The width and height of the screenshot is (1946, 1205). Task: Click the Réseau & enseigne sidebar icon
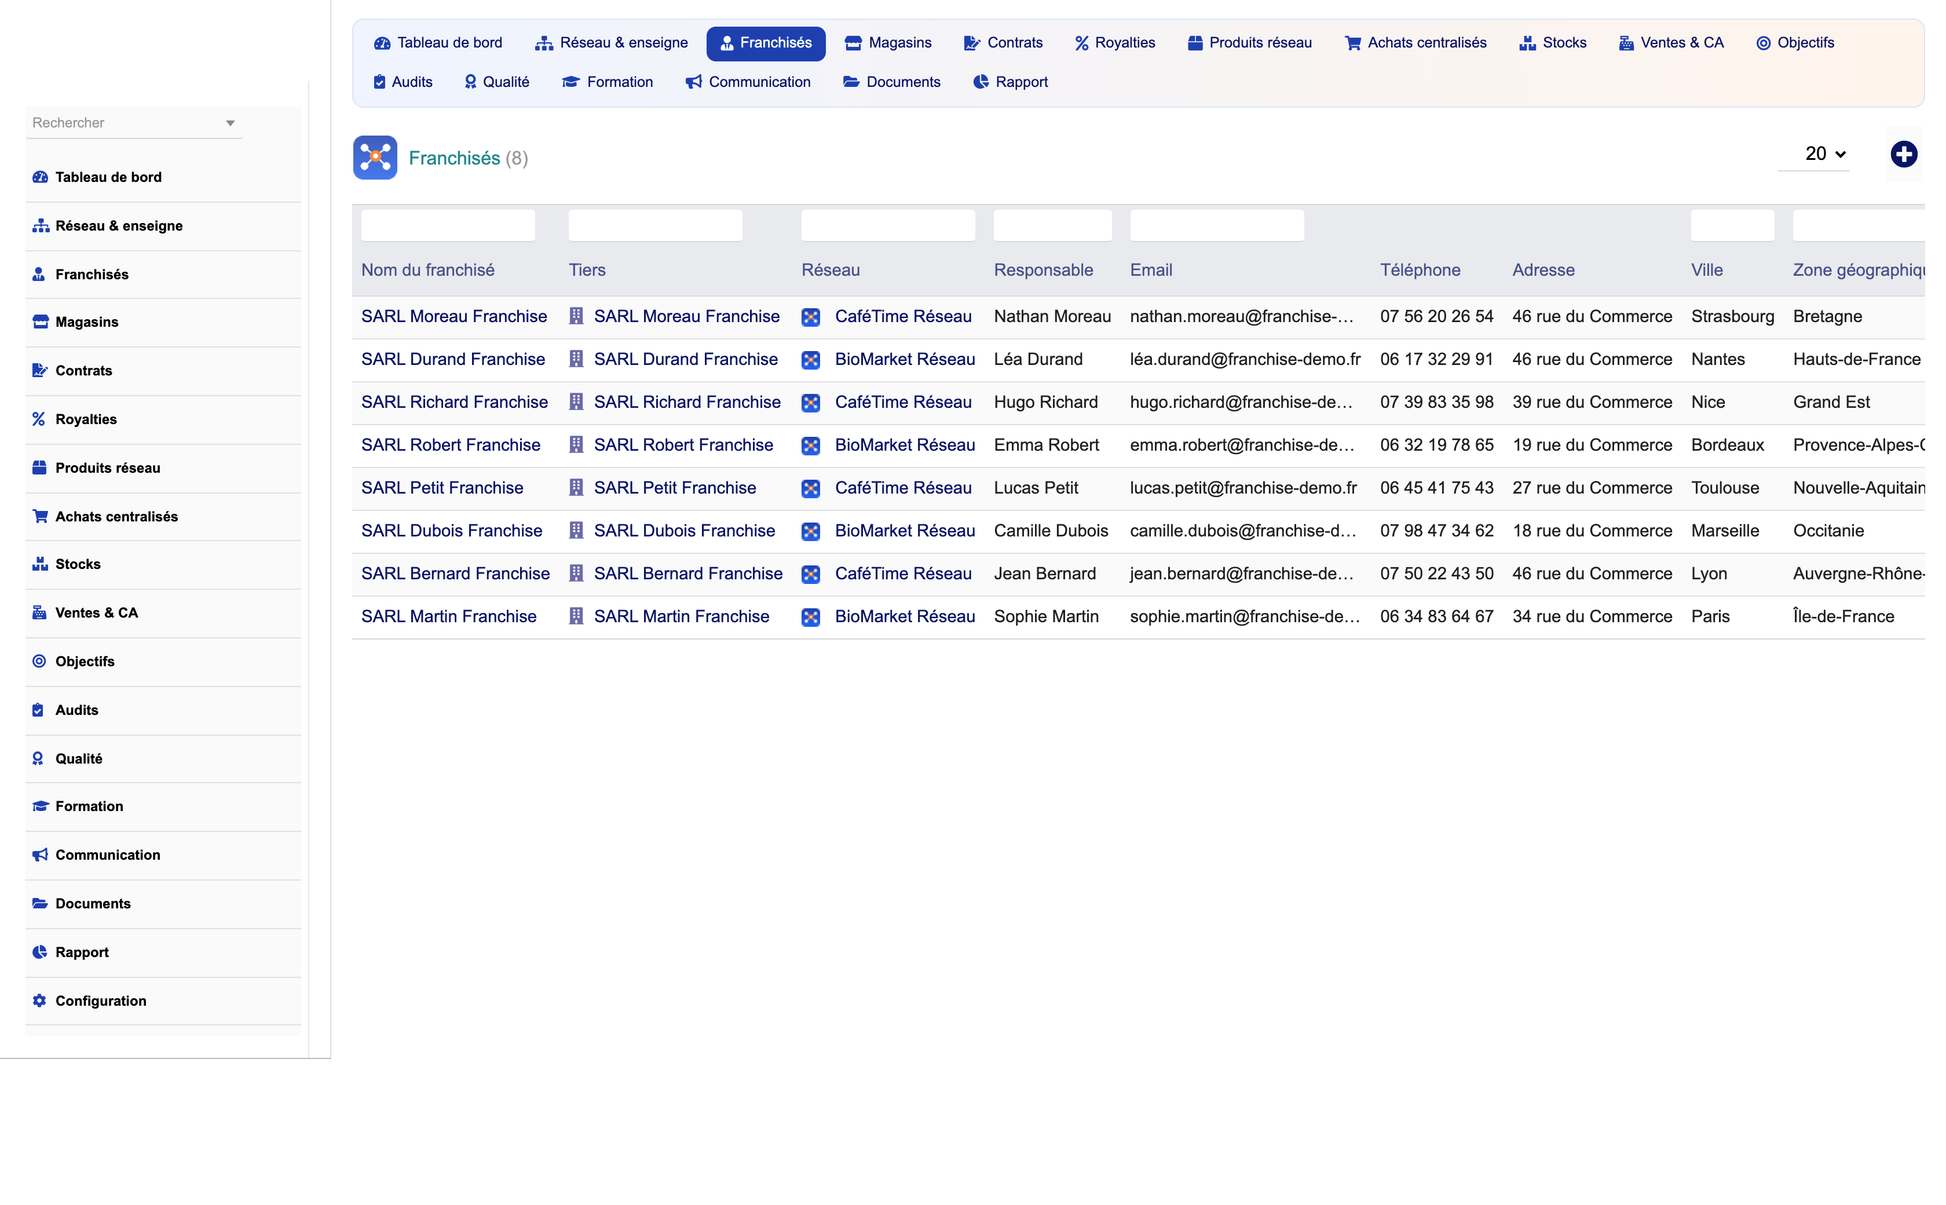[40, 226]
